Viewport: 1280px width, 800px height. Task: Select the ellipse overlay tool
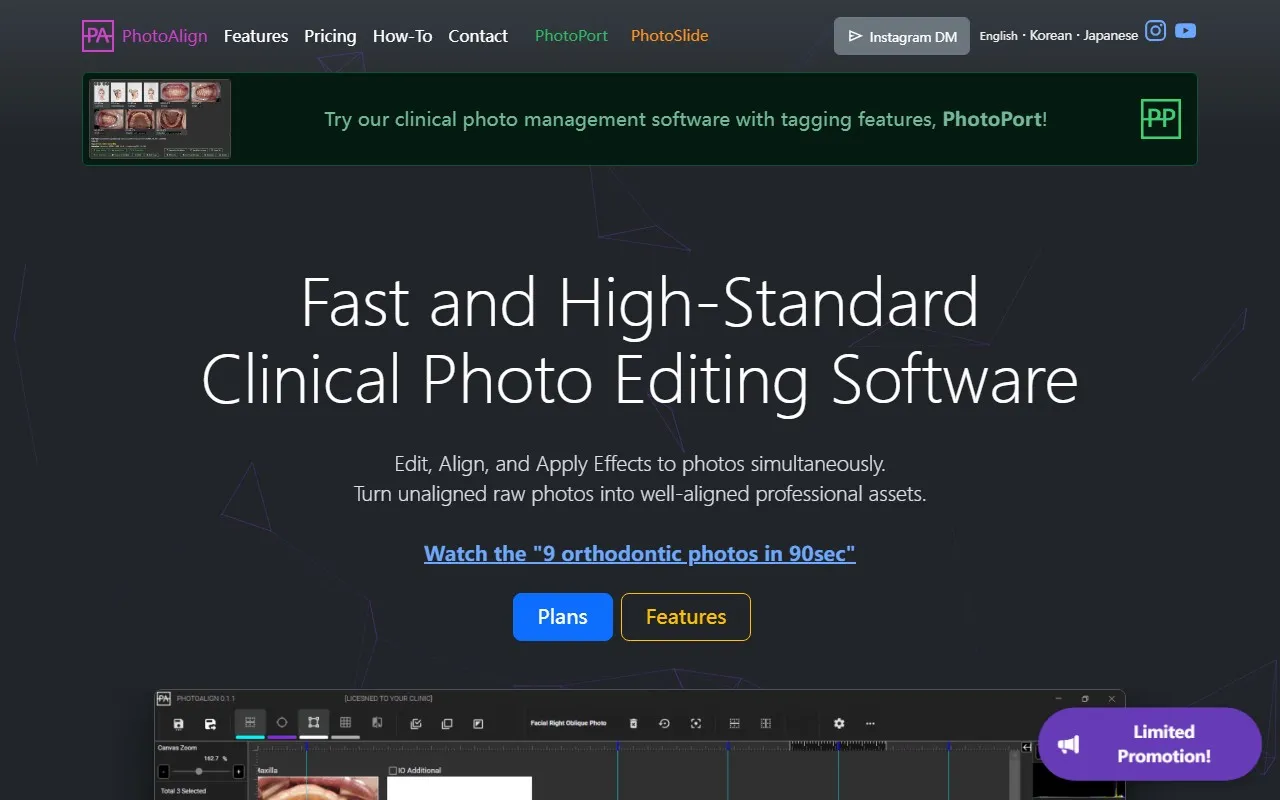pyautogui.click(x=280, y=723)
